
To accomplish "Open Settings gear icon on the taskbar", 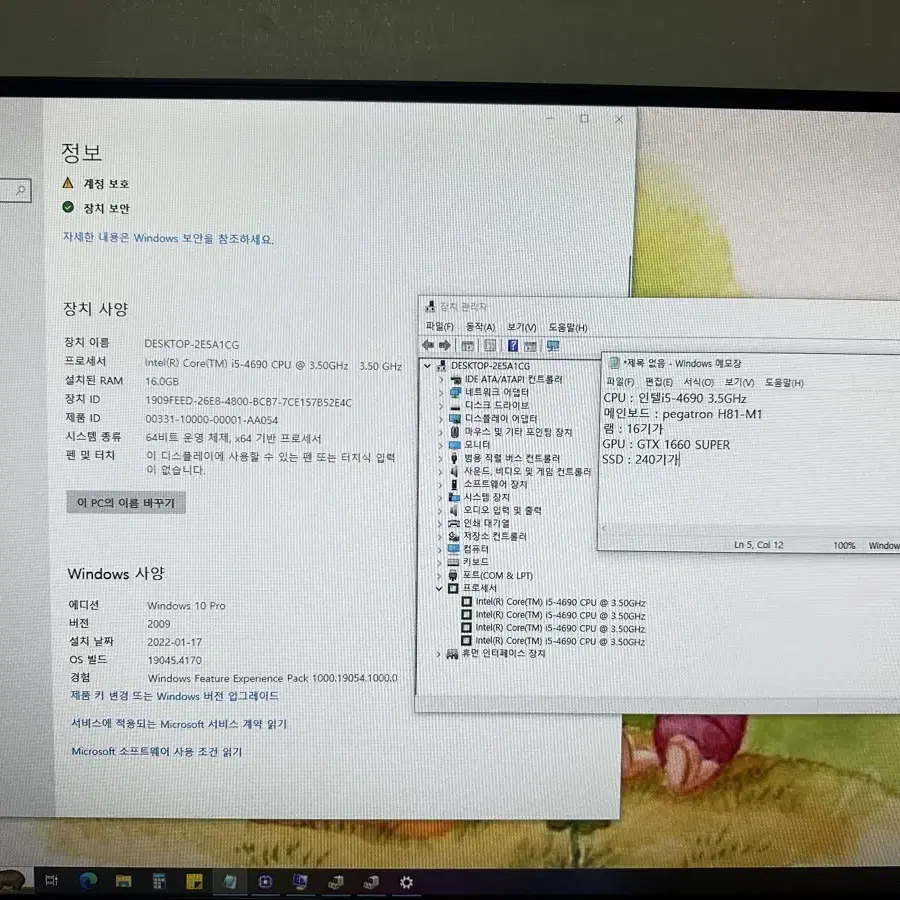I will [406, 882].
